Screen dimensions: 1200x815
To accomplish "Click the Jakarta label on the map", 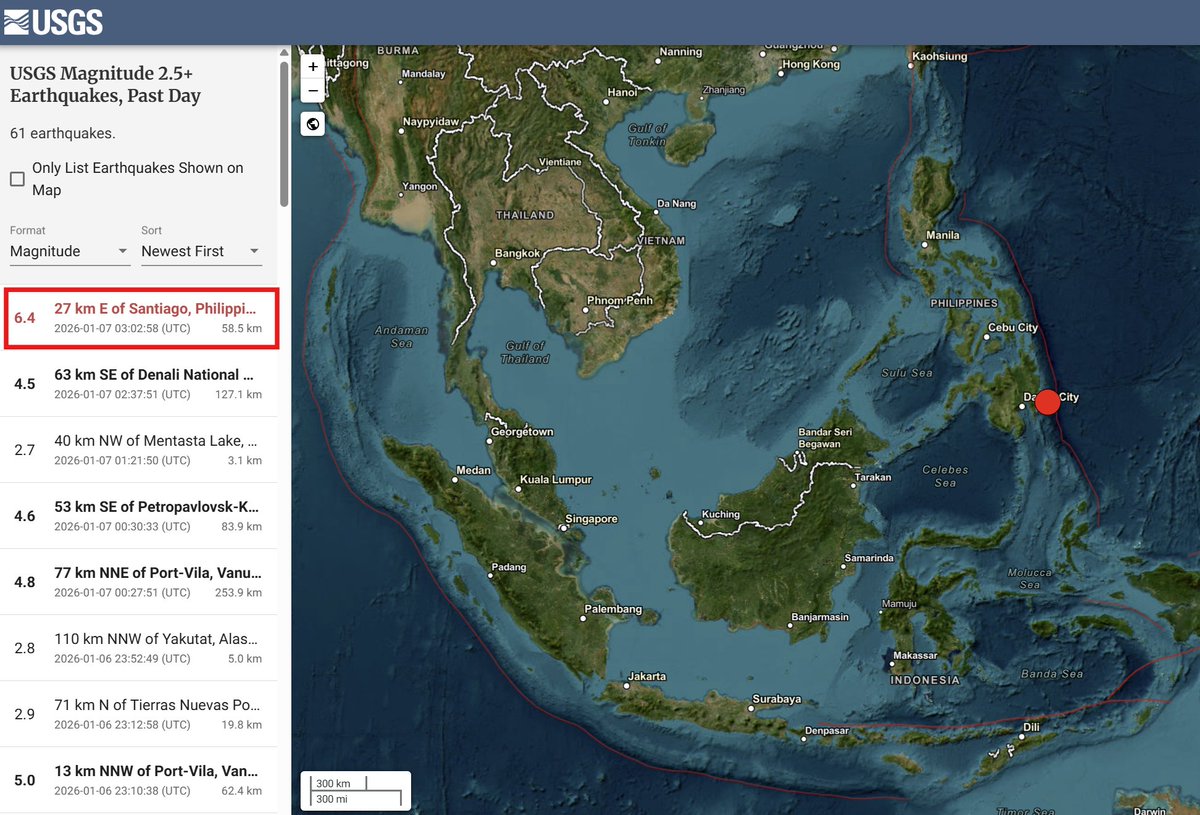I will click(x=648, y=677).
